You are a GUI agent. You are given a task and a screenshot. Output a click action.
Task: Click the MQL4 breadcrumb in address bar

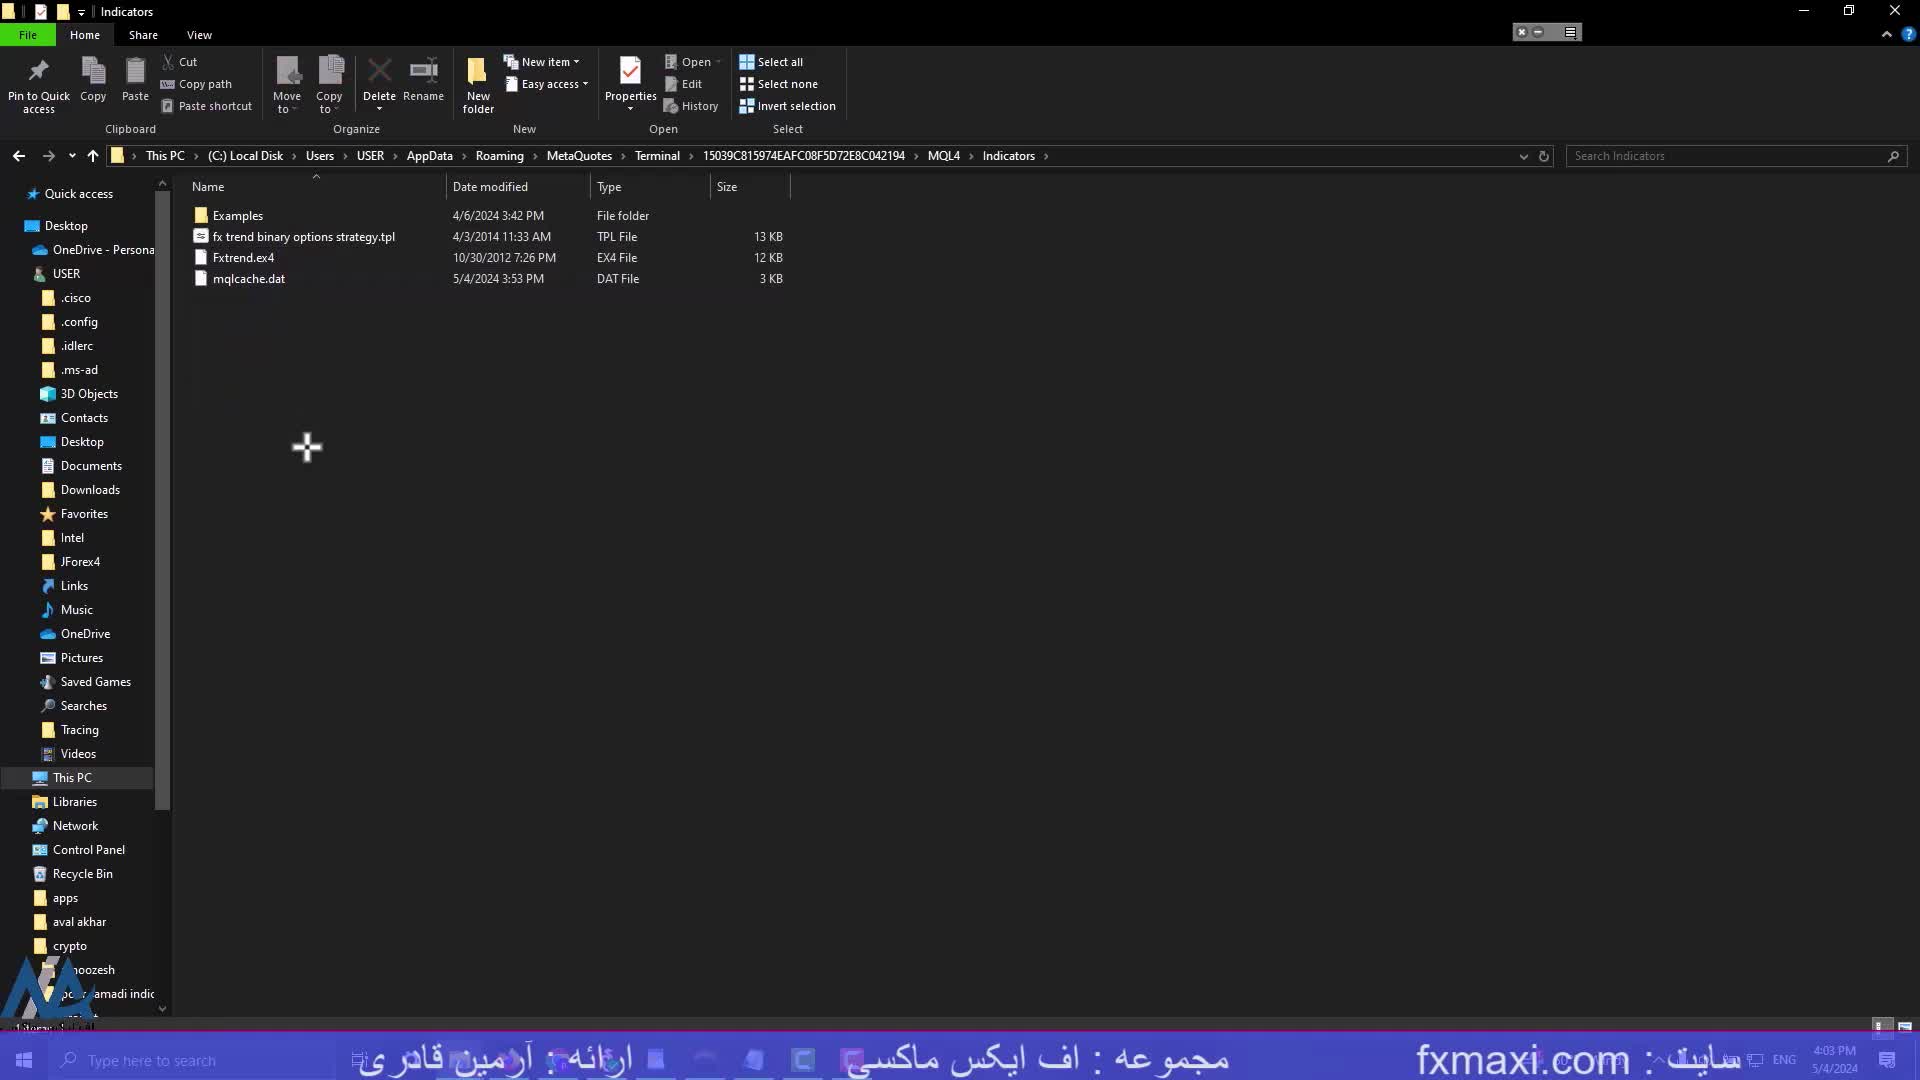point(943,156)
